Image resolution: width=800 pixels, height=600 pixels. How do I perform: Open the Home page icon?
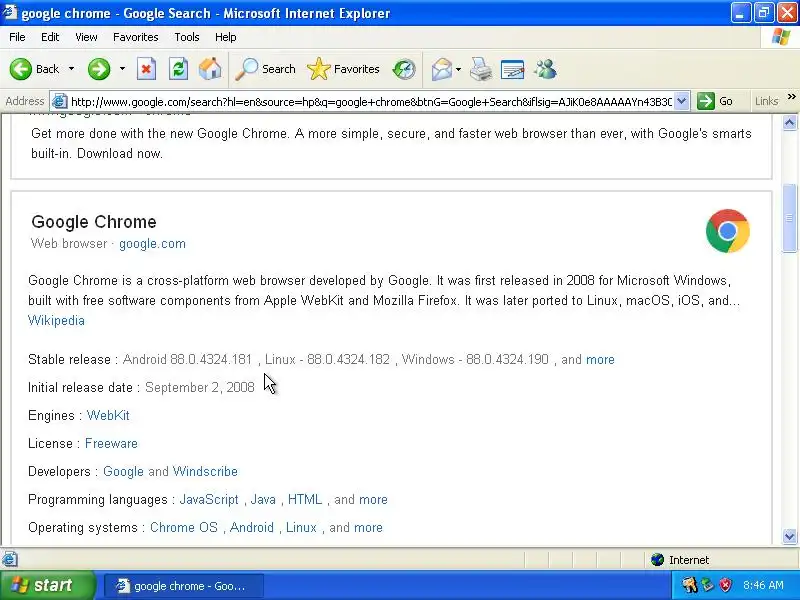pos(210,69)
